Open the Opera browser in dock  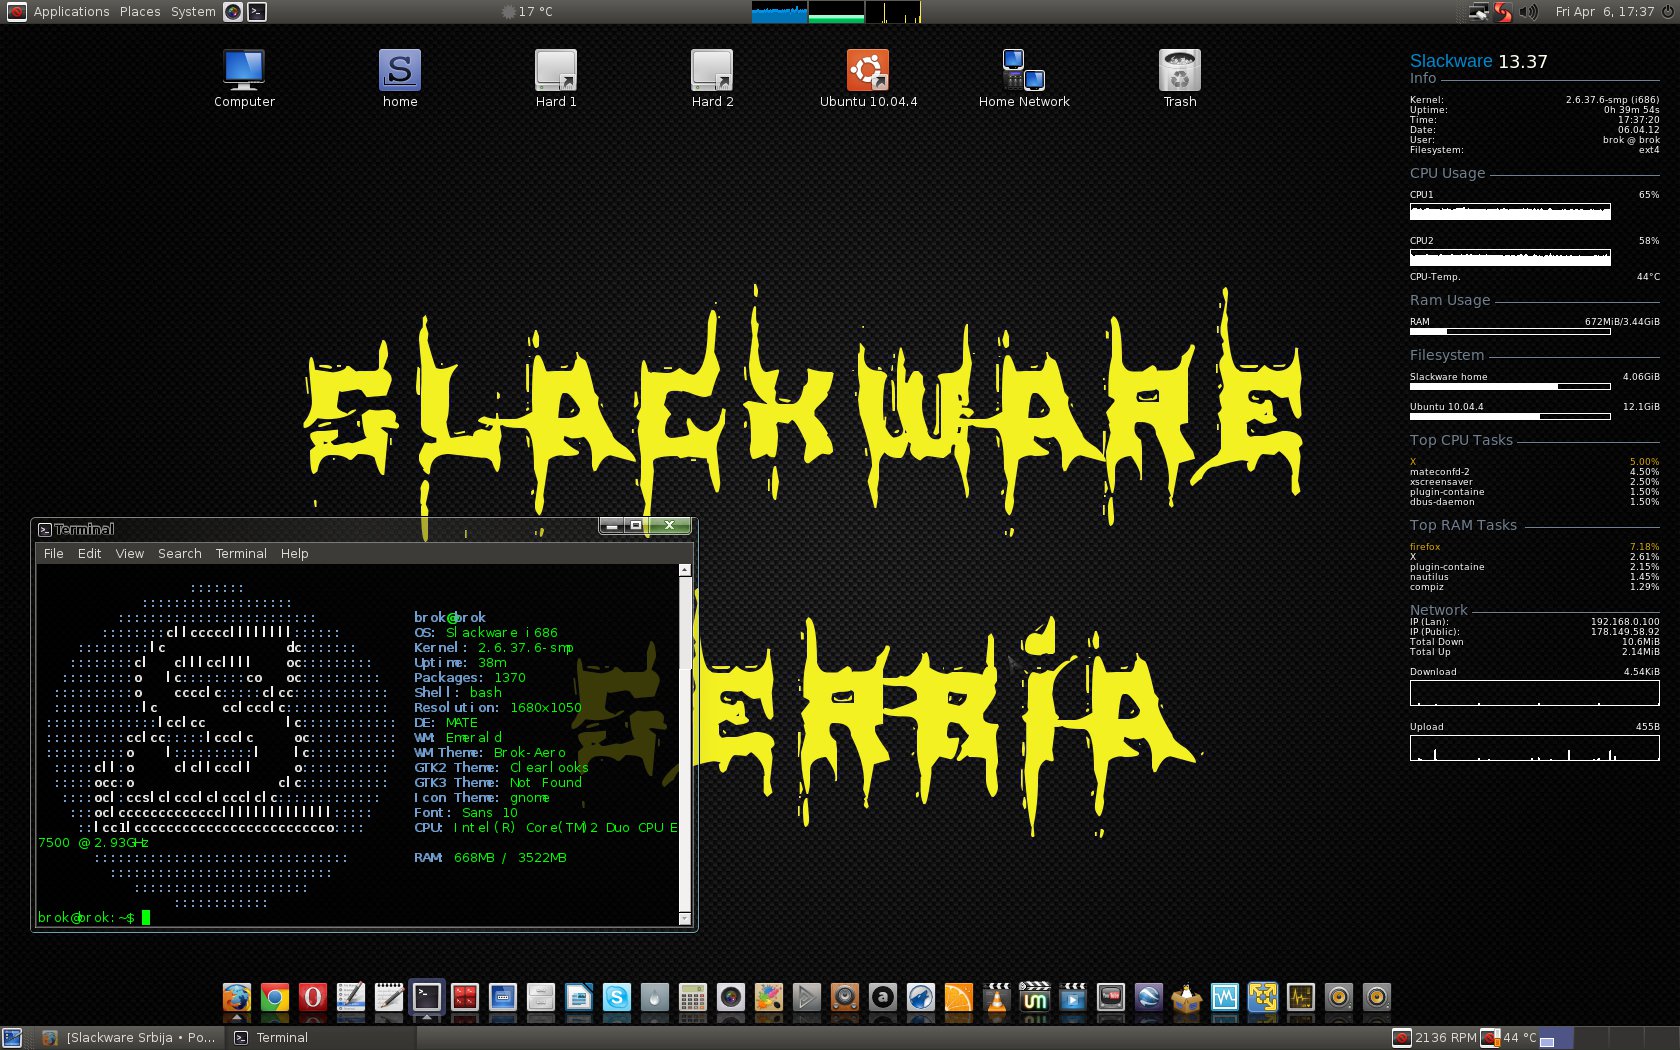tap(313, 997)
